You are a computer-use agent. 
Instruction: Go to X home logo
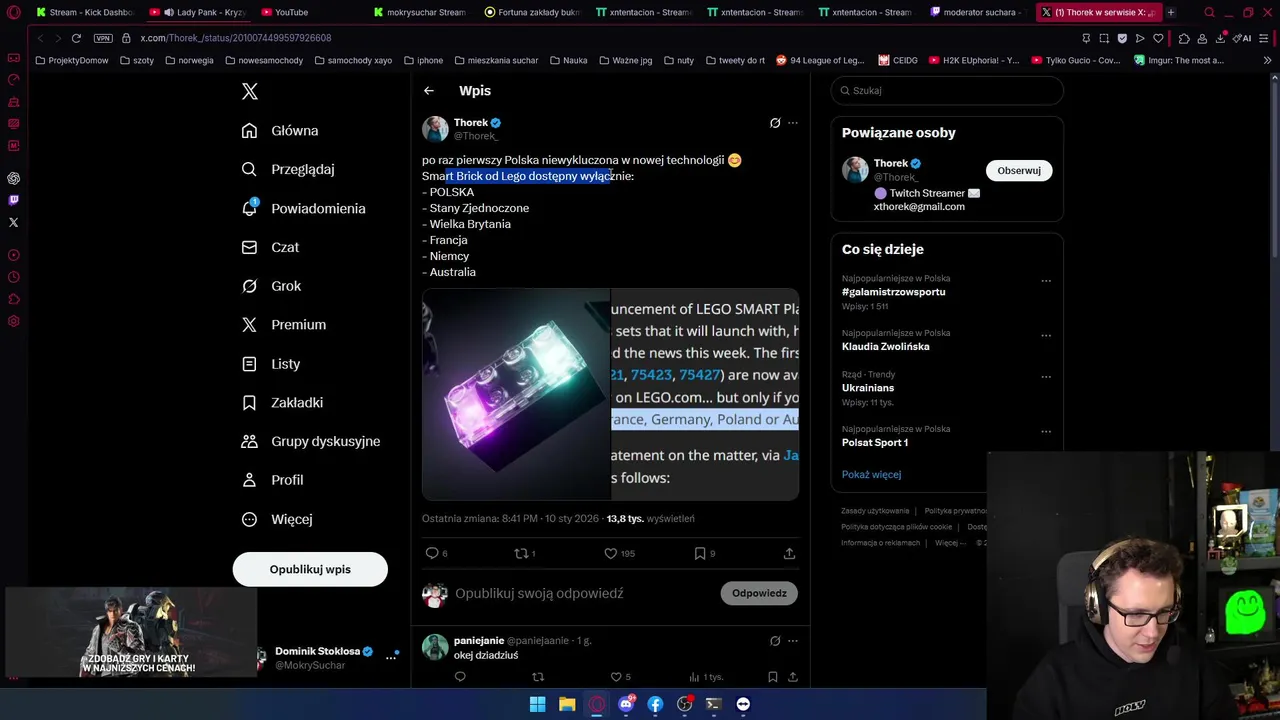pos(250,91)
